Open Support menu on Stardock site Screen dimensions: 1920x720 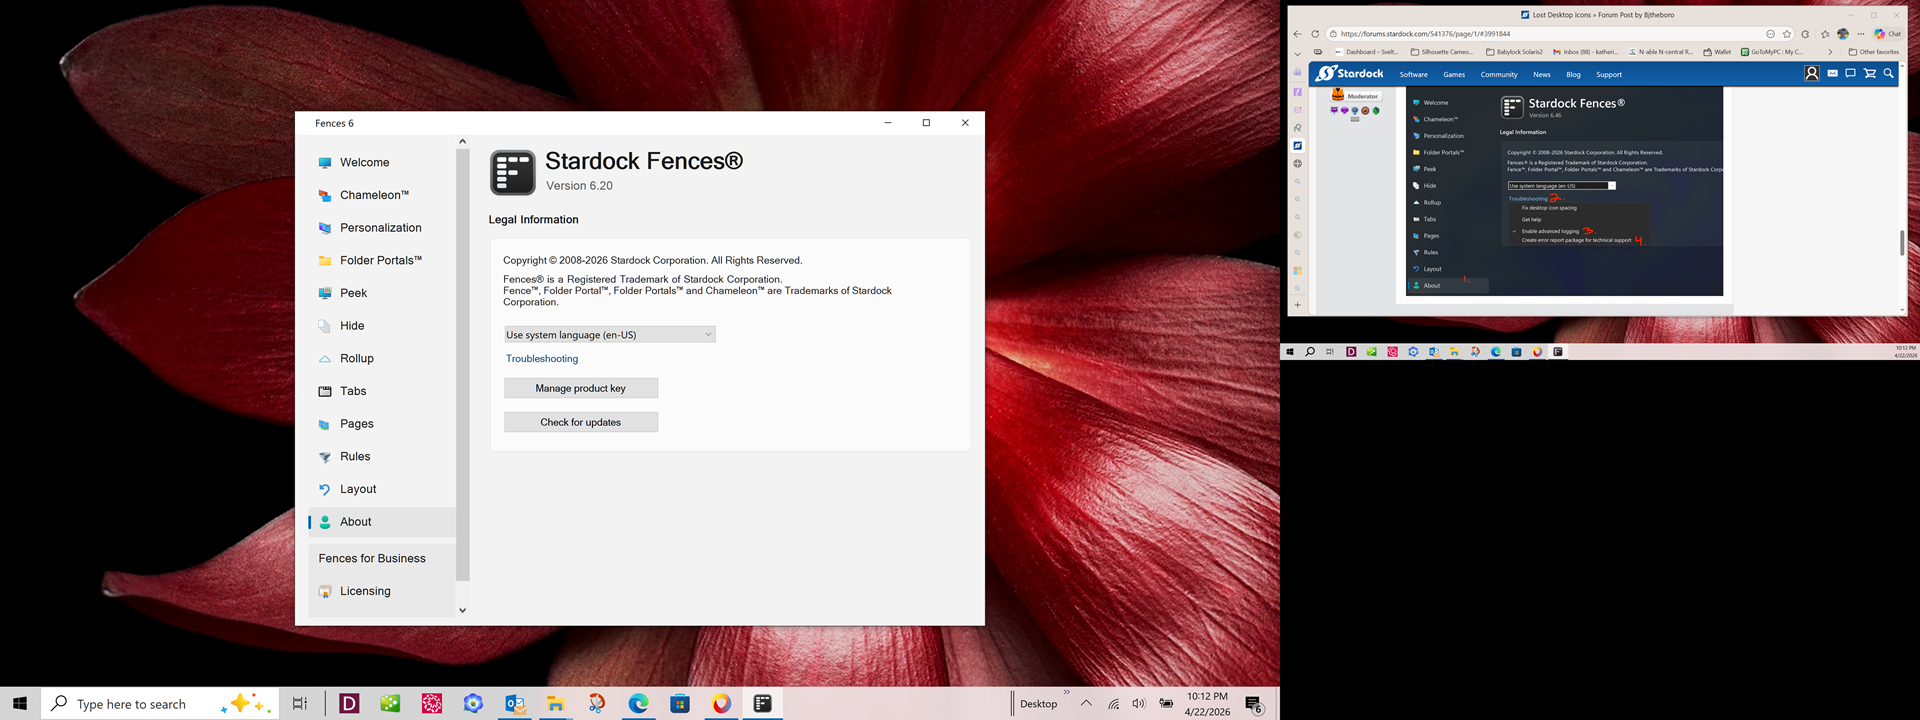pyautogui.click(x=1609, y=74)
